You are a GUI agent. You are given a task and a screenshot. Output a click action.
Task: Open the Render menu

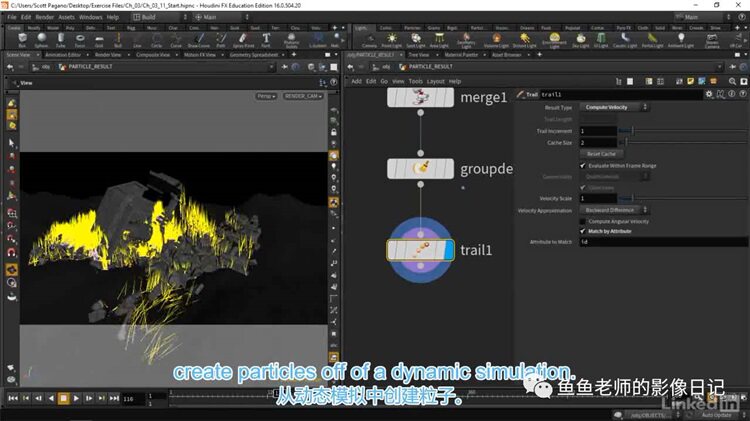44,17
